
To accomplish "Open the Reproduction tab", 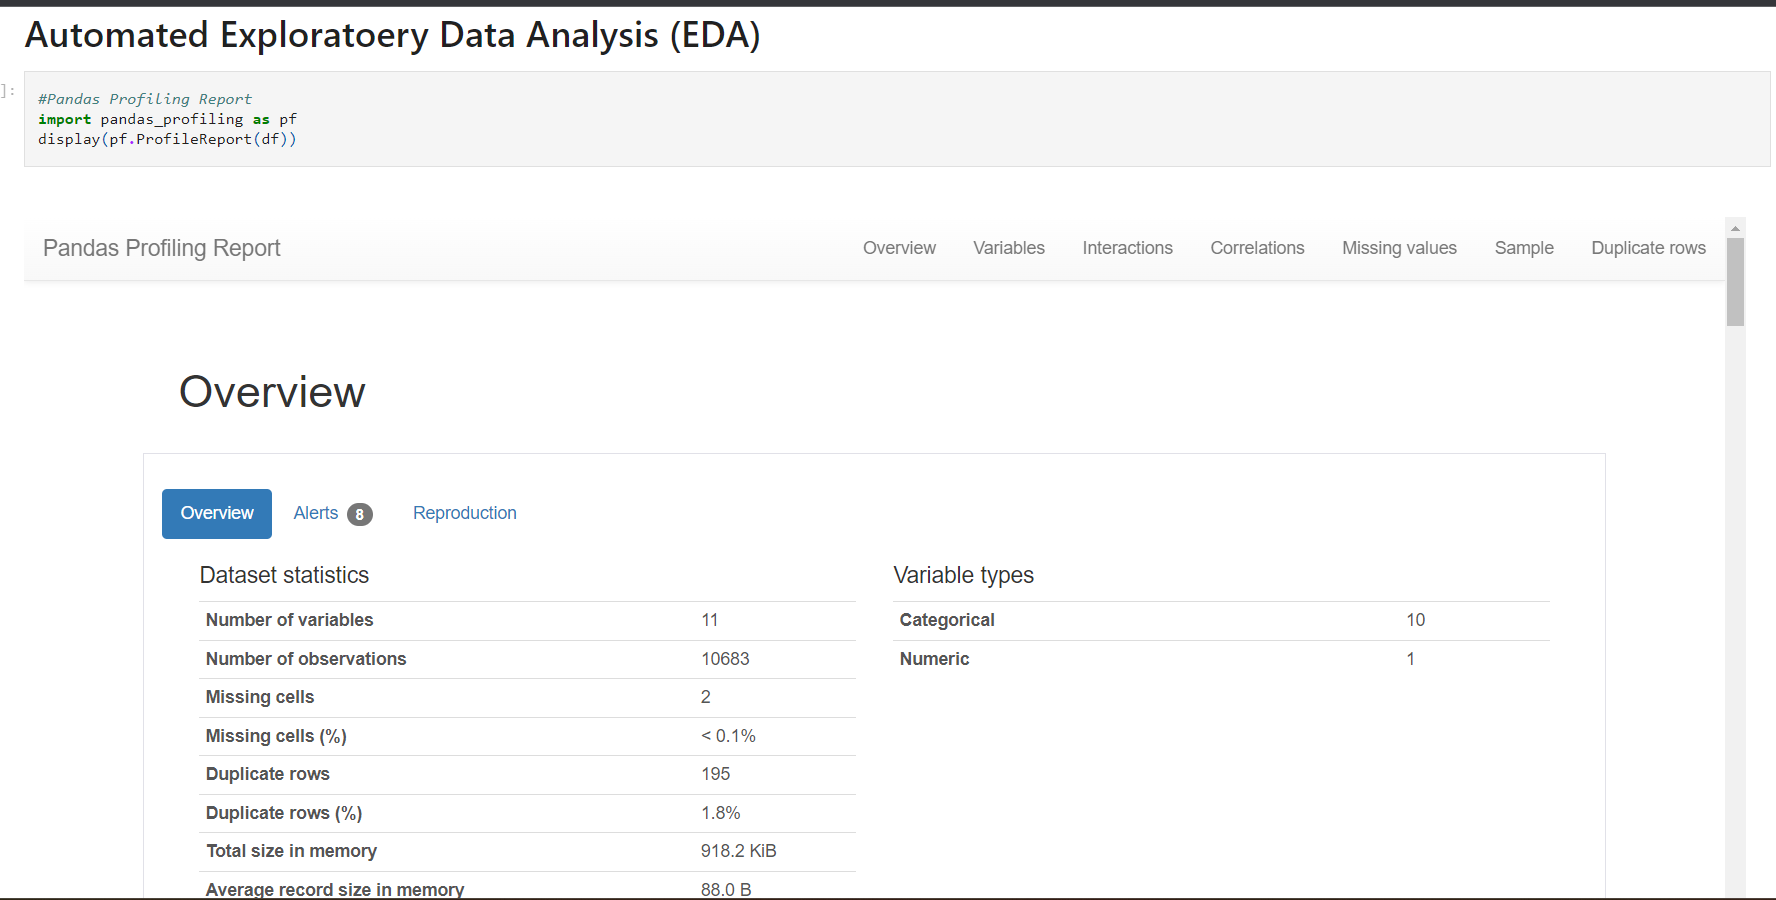I will [x=464, y=513].
